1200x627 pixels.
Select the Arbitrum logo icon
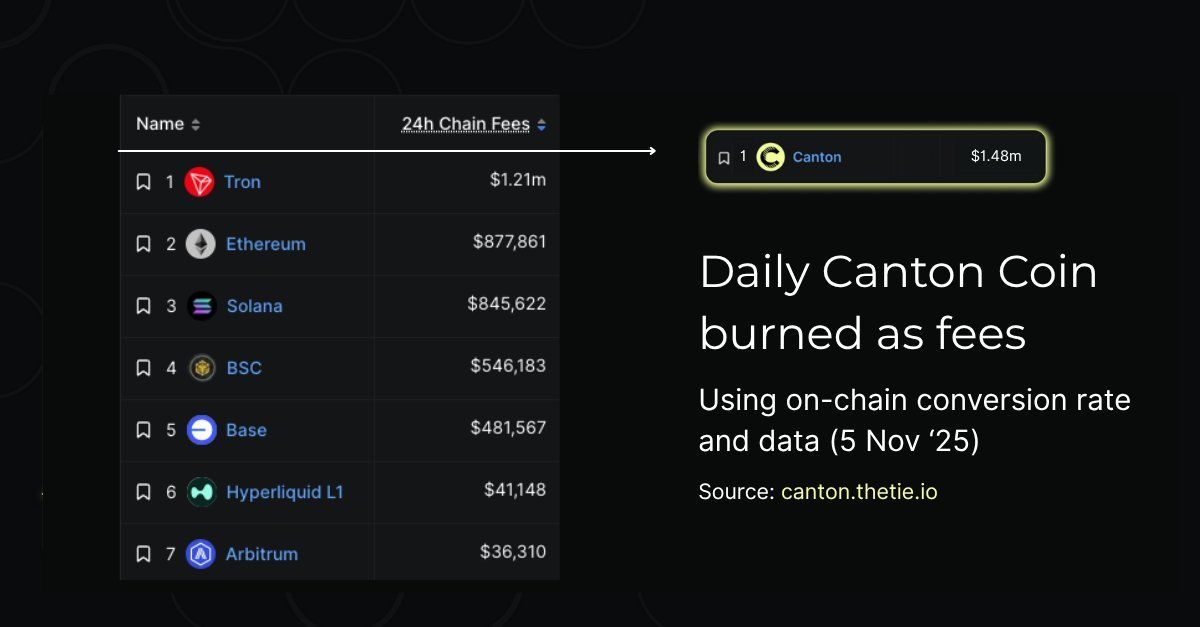coord(203,553)
